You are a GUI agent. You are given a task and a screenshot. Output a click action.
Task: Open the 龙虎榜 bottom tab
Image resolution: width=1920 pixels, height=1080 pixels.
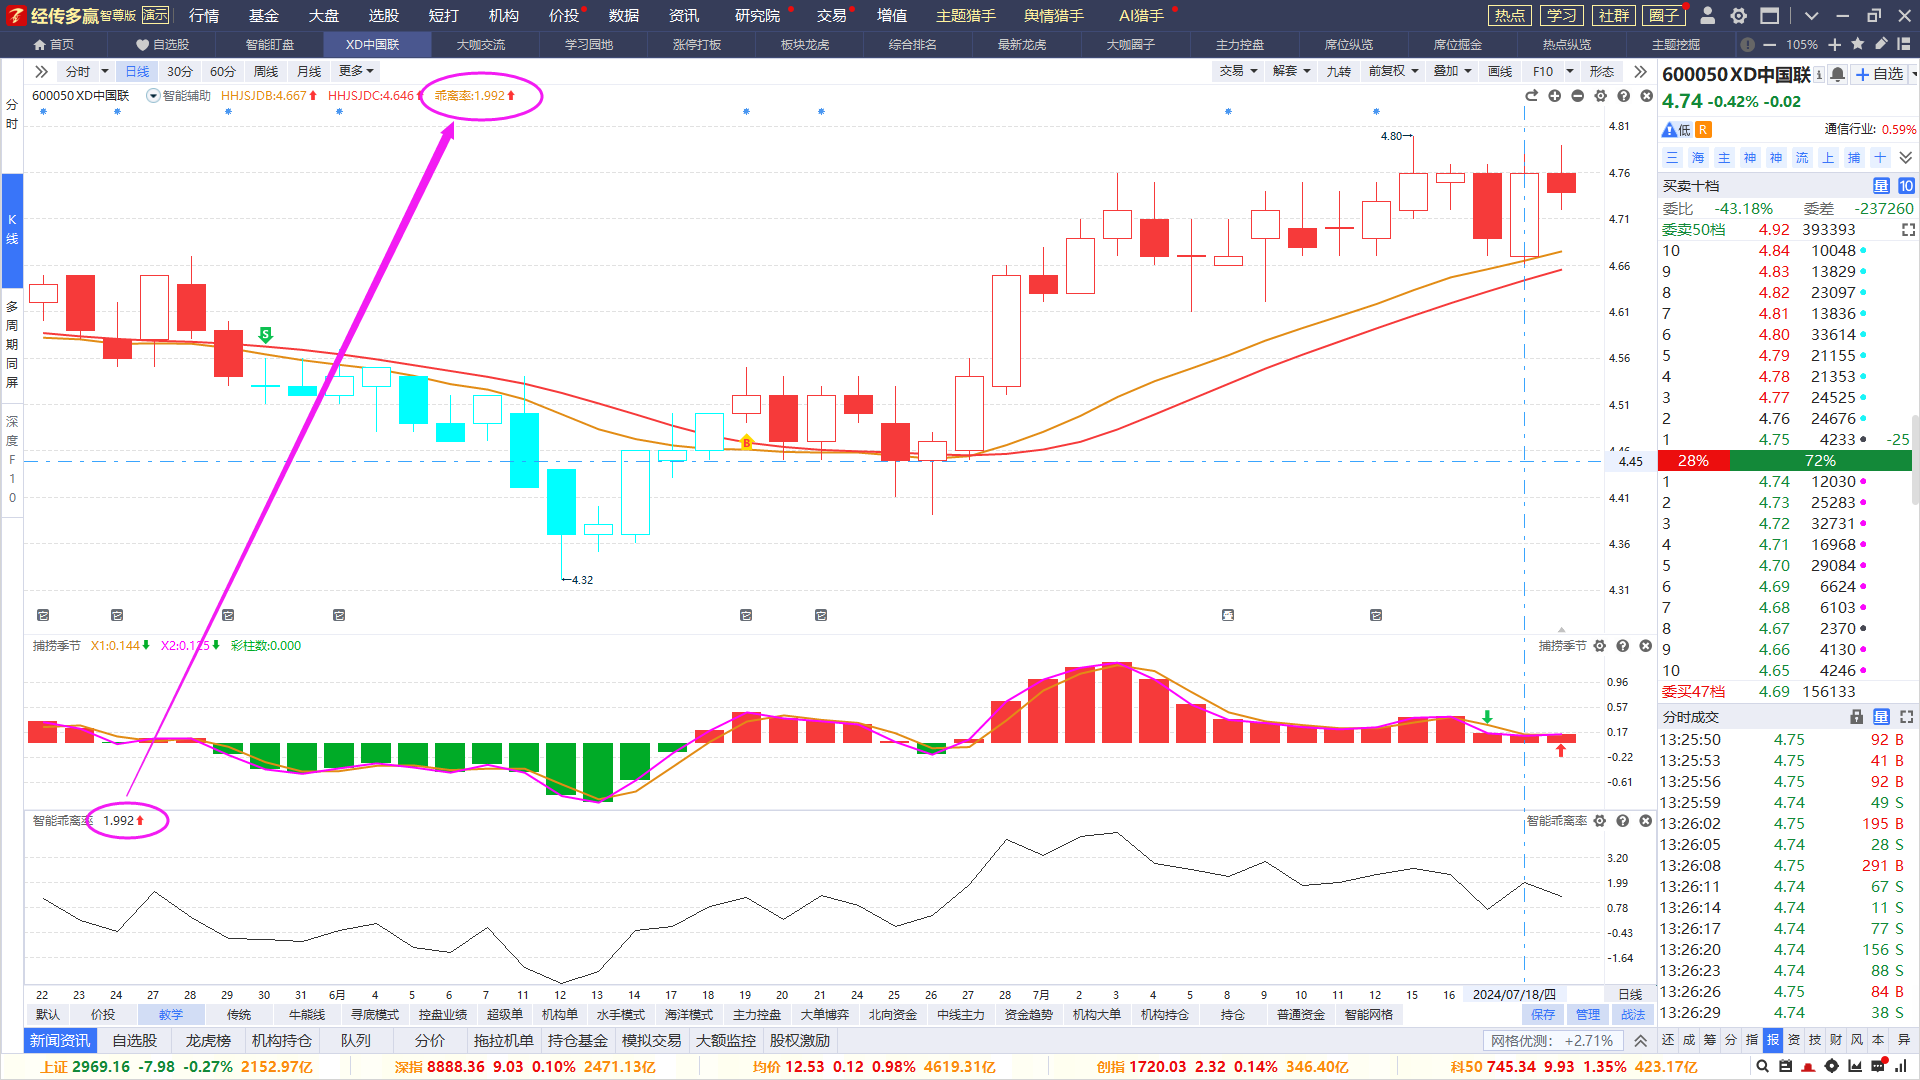tap(208, 1041)
